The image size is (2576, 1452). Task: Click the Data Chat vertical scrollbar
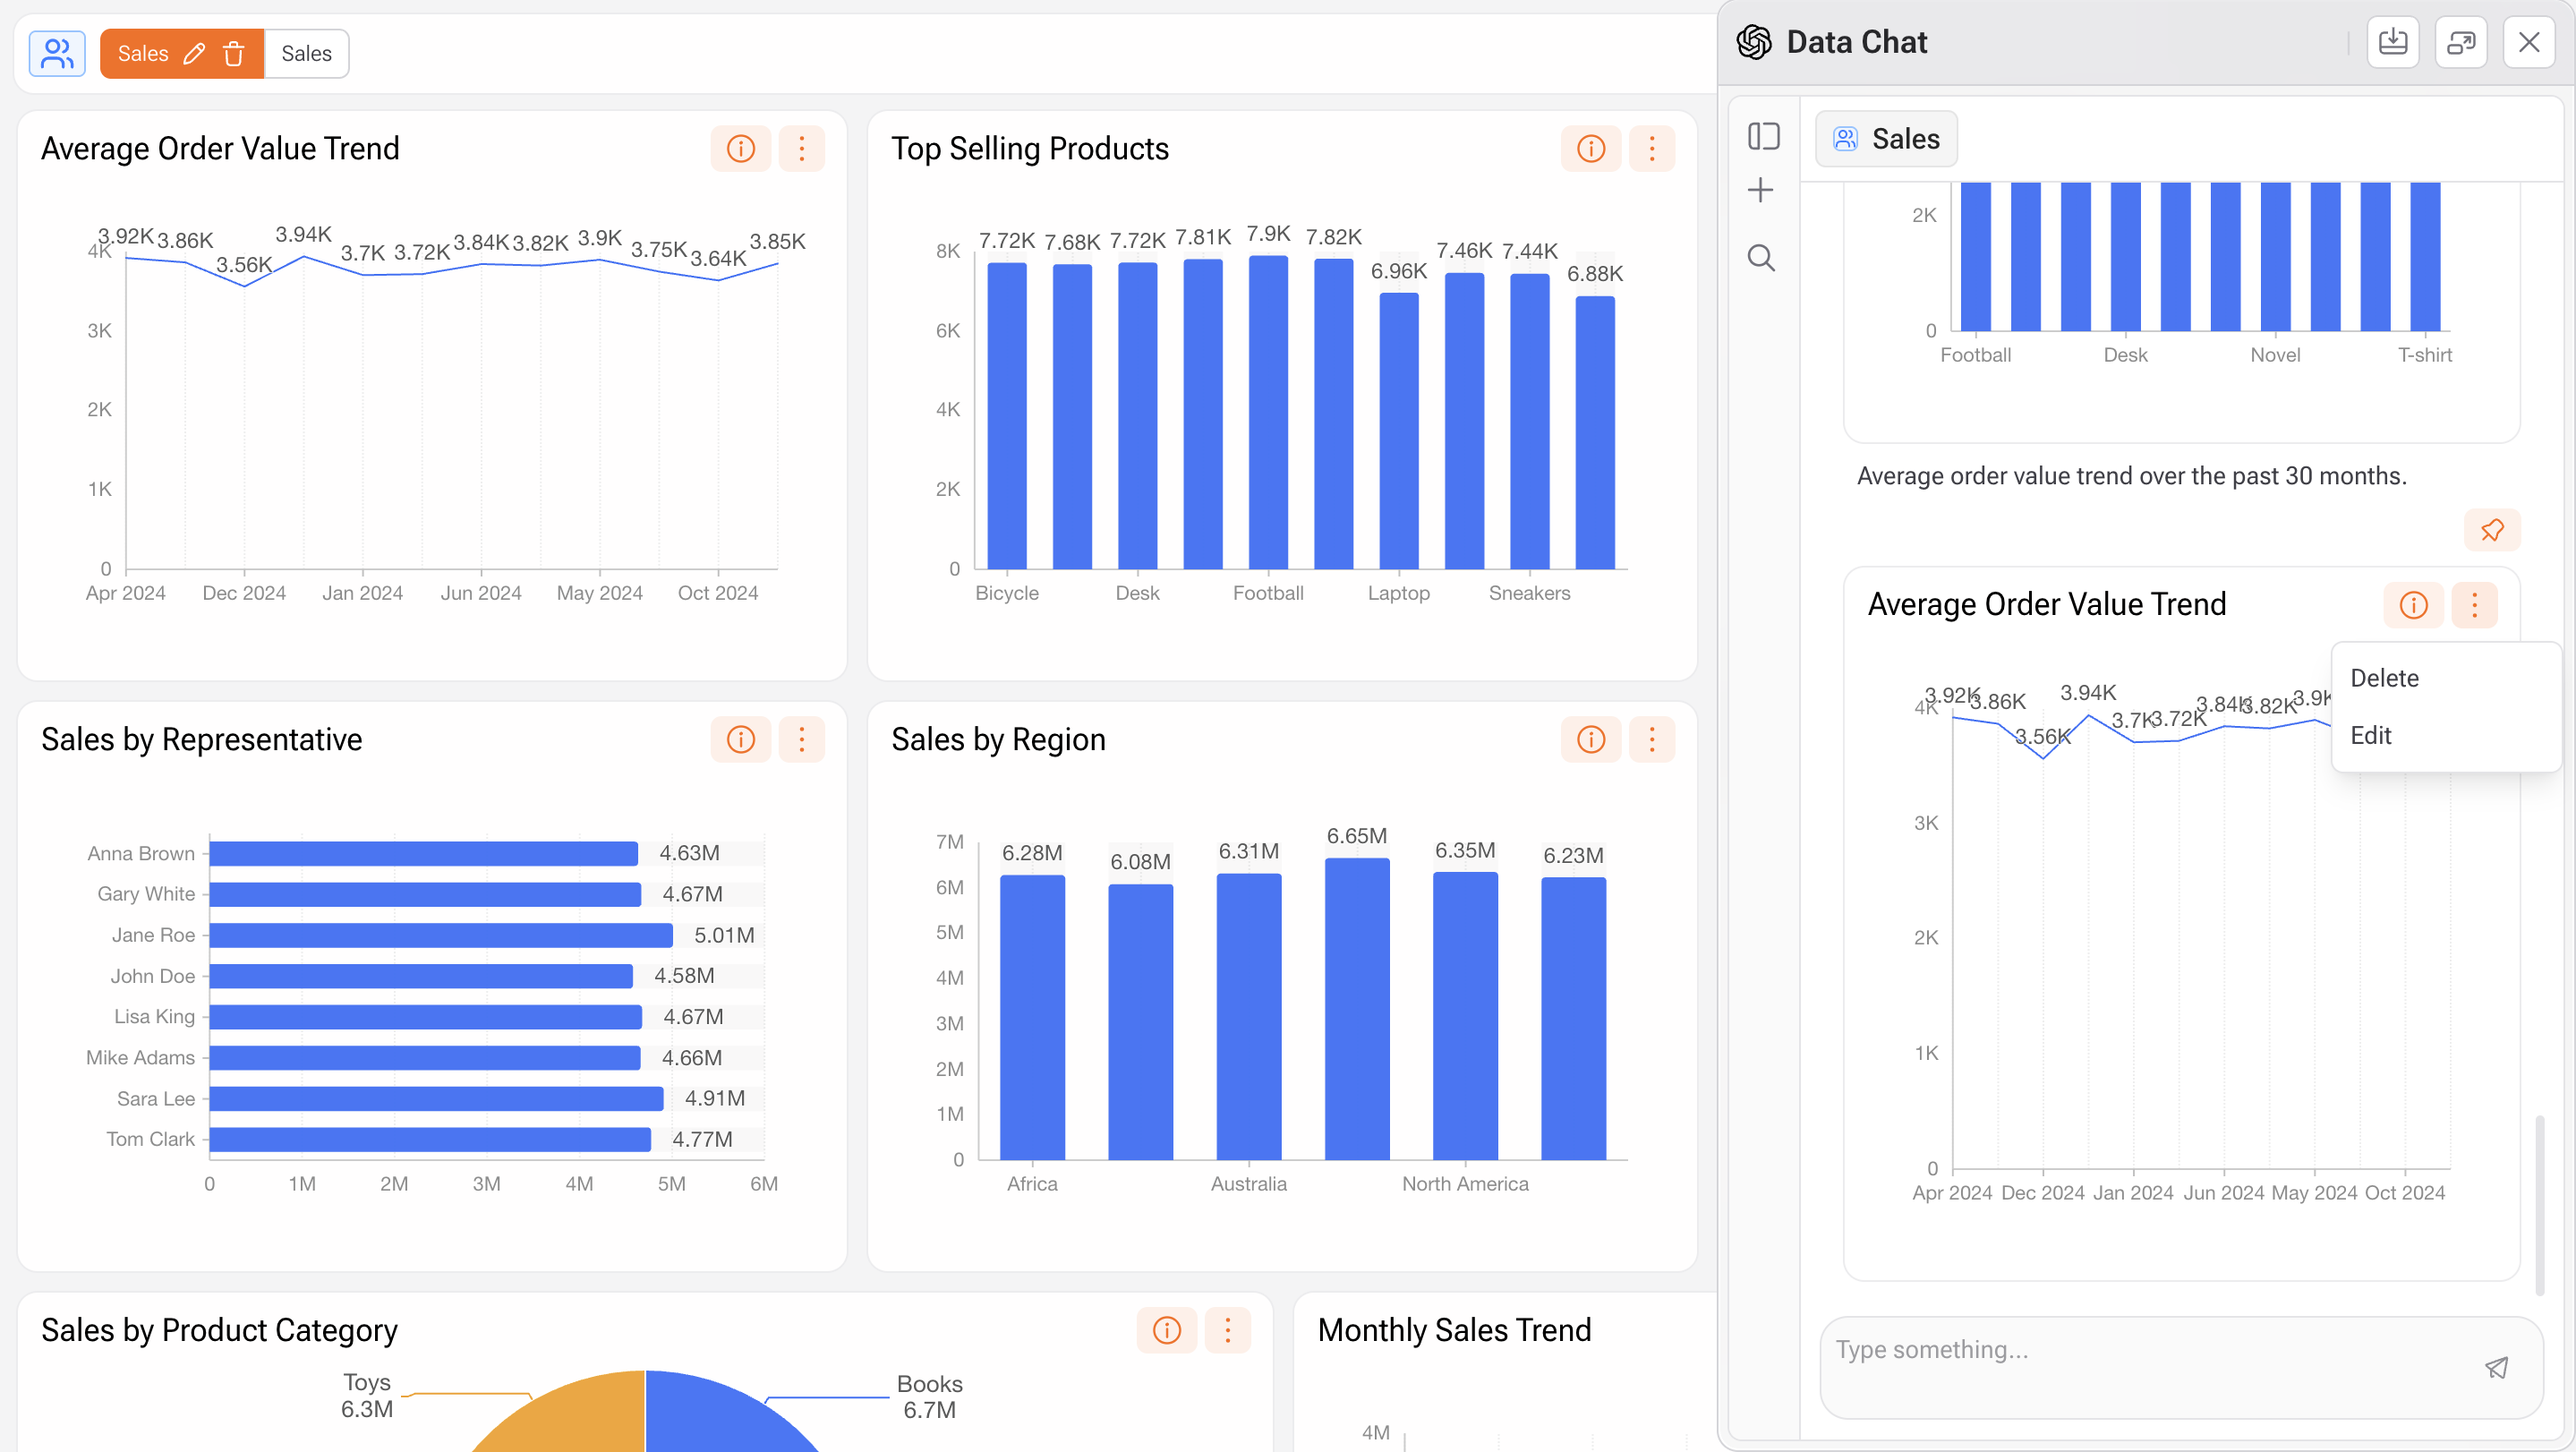tap(2540, 1205)
